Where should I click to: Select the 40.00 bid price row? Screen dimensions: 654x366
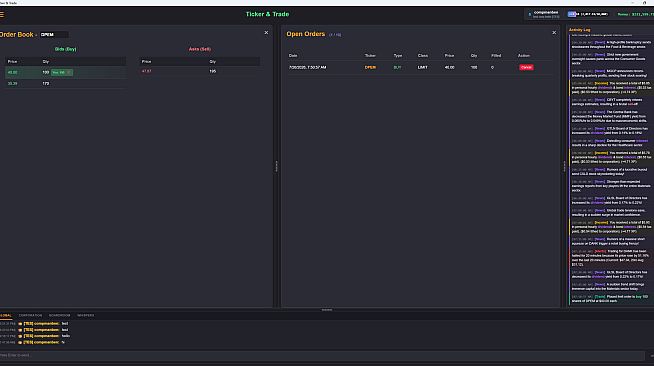pos(65,73)
